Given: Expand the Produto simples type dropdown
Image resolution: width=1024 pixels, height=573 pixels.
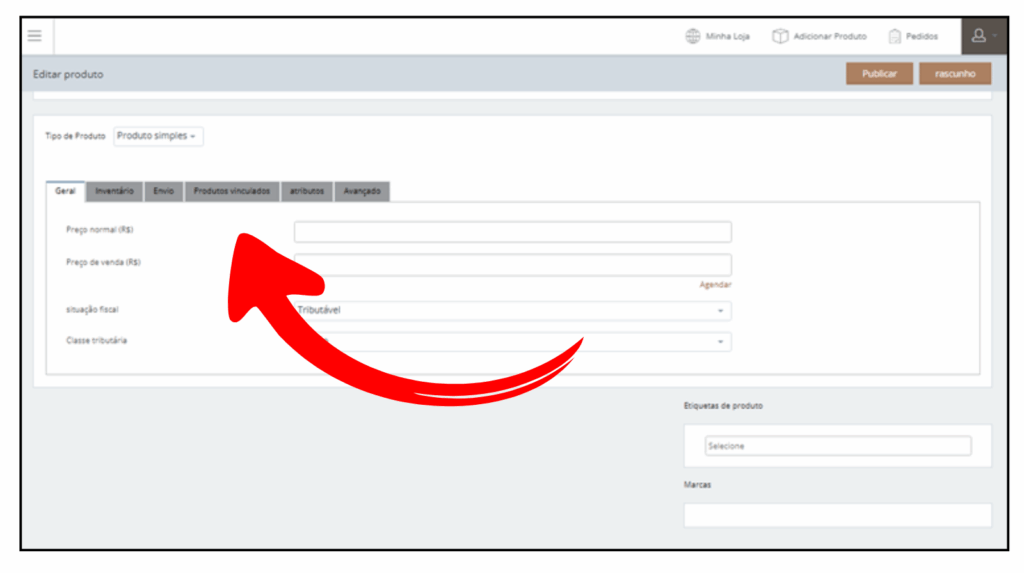Looking at the screenshot, I should (159, 136).
